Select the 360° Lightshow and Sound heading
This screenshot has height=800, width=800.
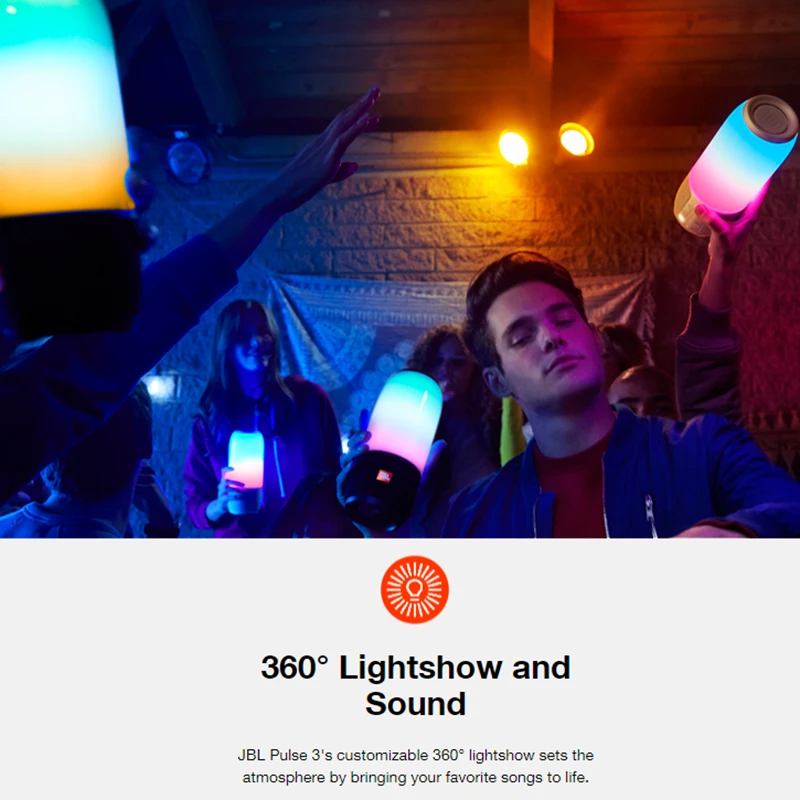tap(415, 685)
